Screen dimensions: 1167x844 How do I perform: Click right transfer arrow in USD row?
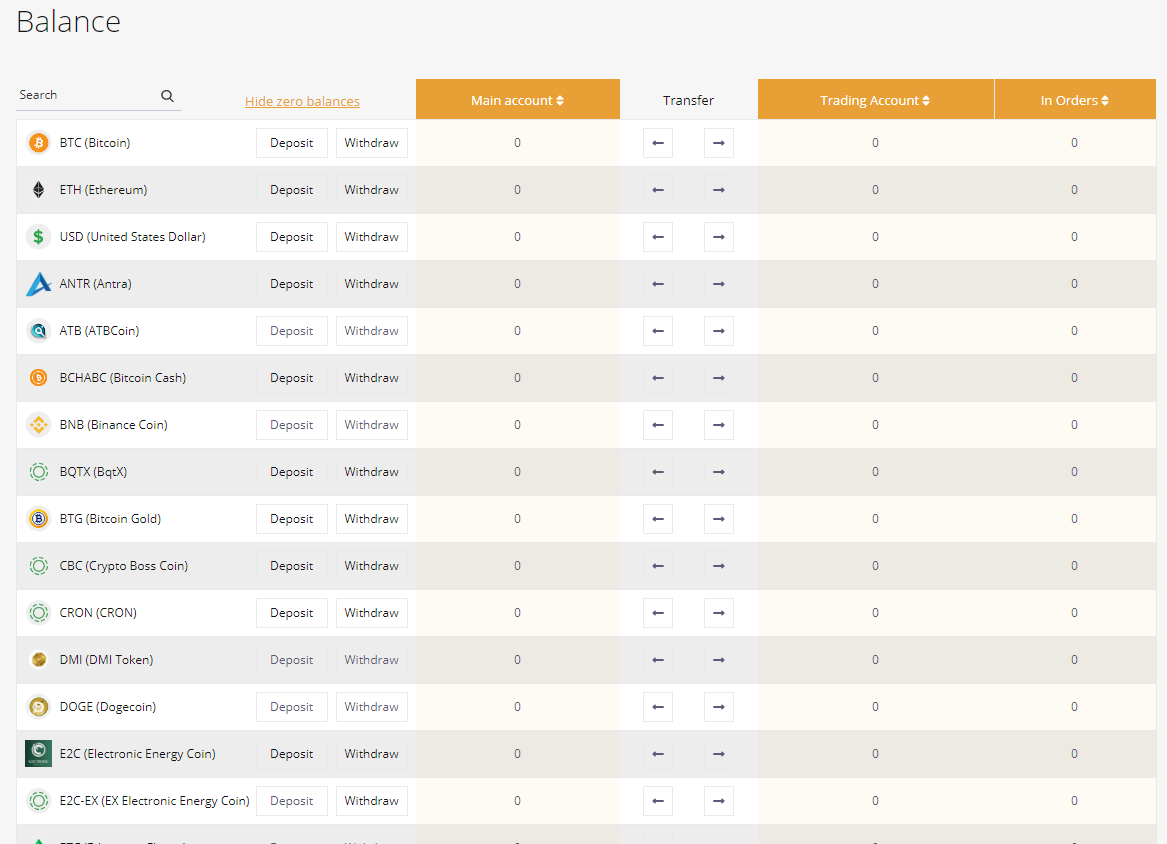coord(718,237)
